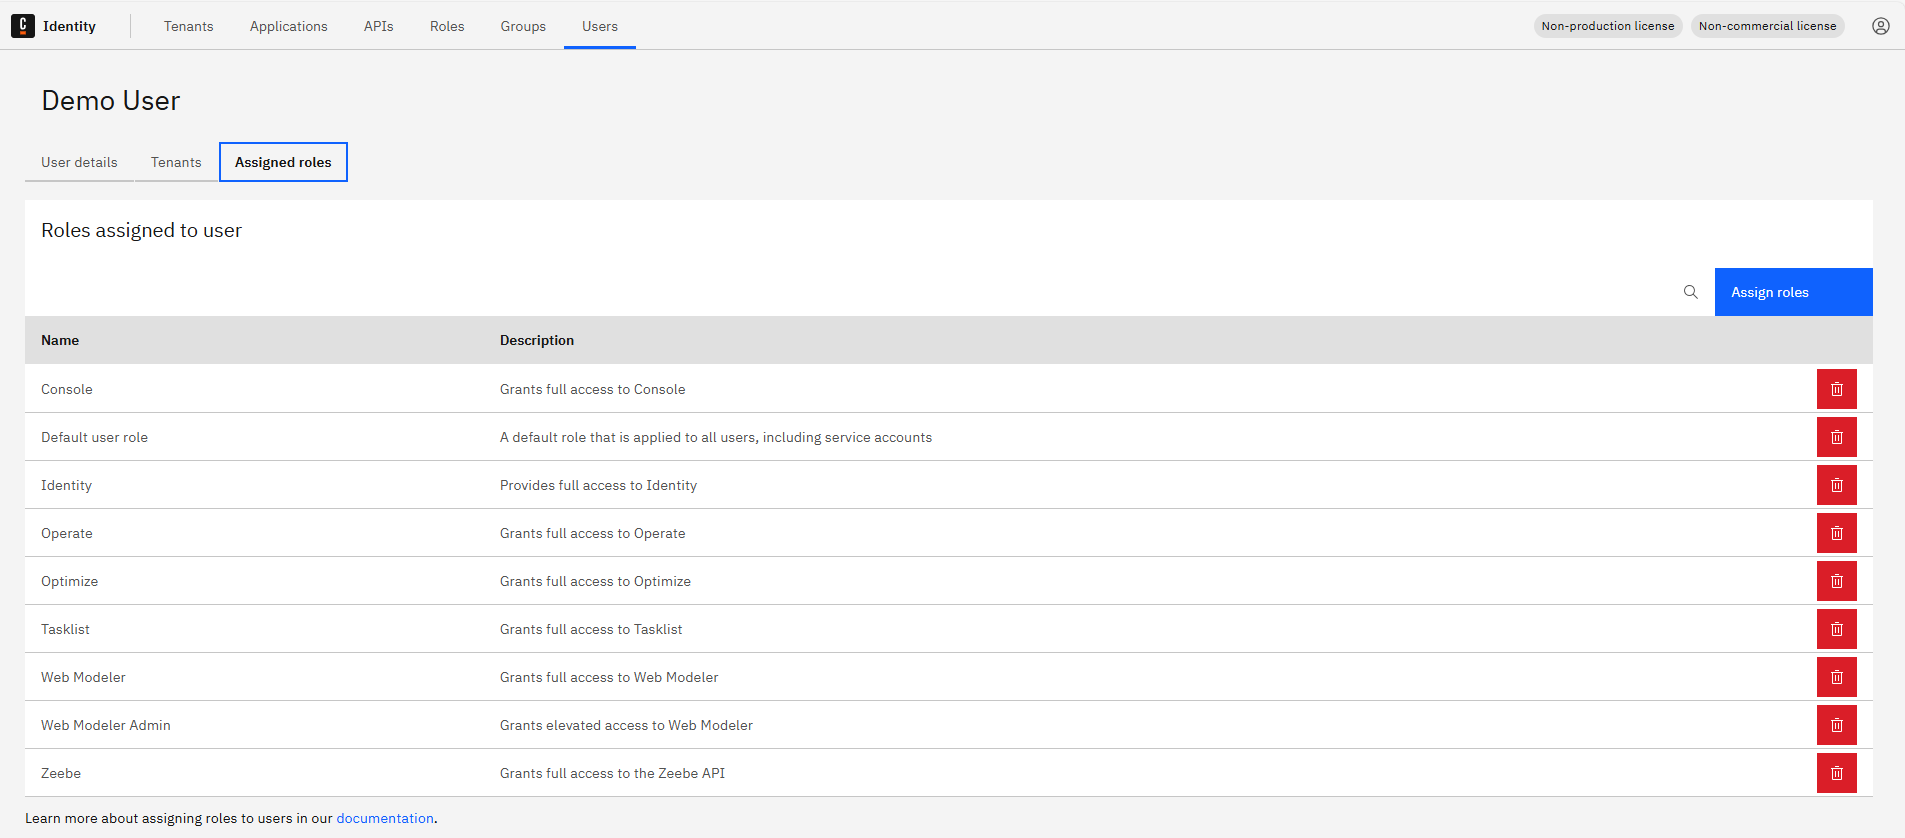Screen dimensions: 1905x838
Task: Click trash icon in Tasklist row
Action: (x=1836, y=629)
